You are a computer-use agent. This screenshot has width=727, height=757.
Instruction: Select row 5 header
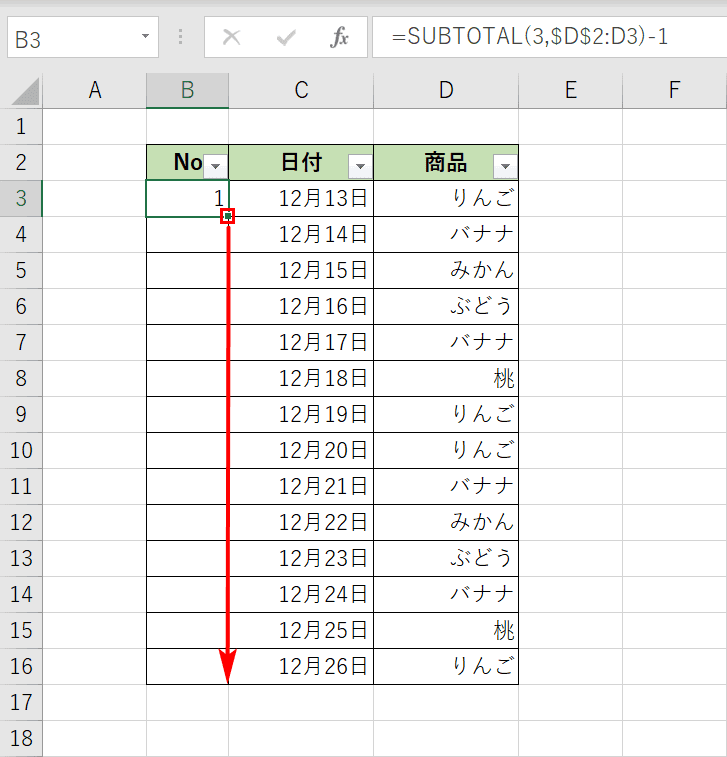coord(21,270)
